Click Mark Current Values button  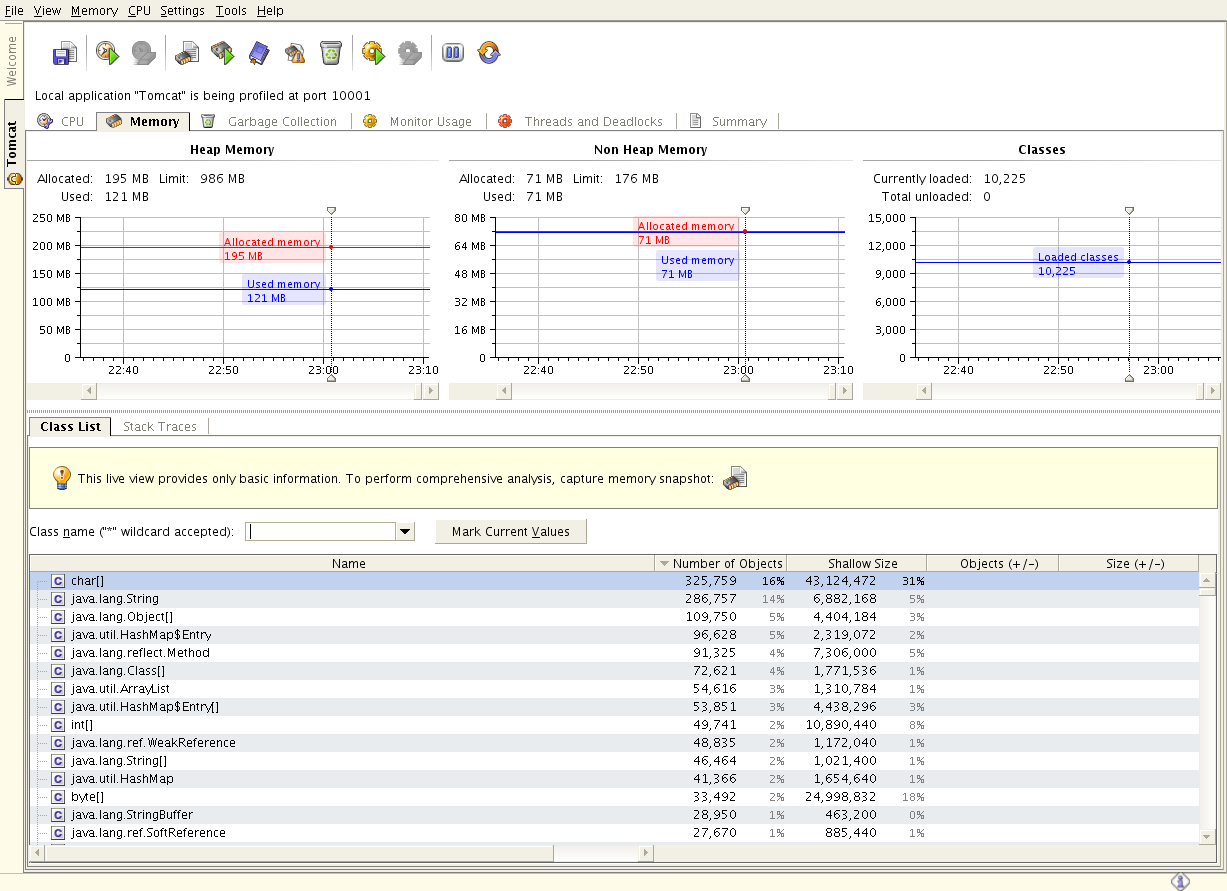(511, 531)
